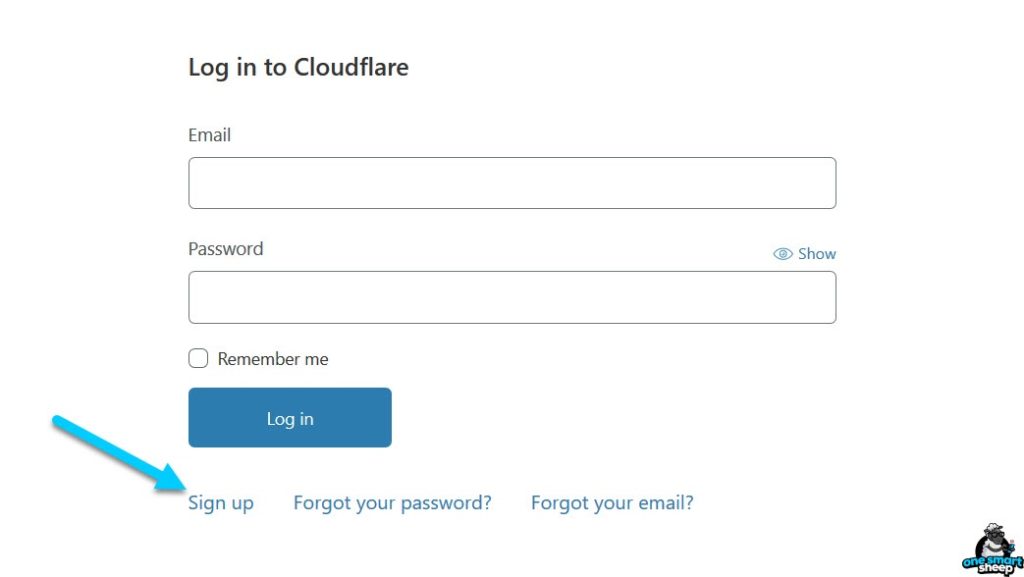Click the word "Cloudflare" in the heading

(350, 68)
